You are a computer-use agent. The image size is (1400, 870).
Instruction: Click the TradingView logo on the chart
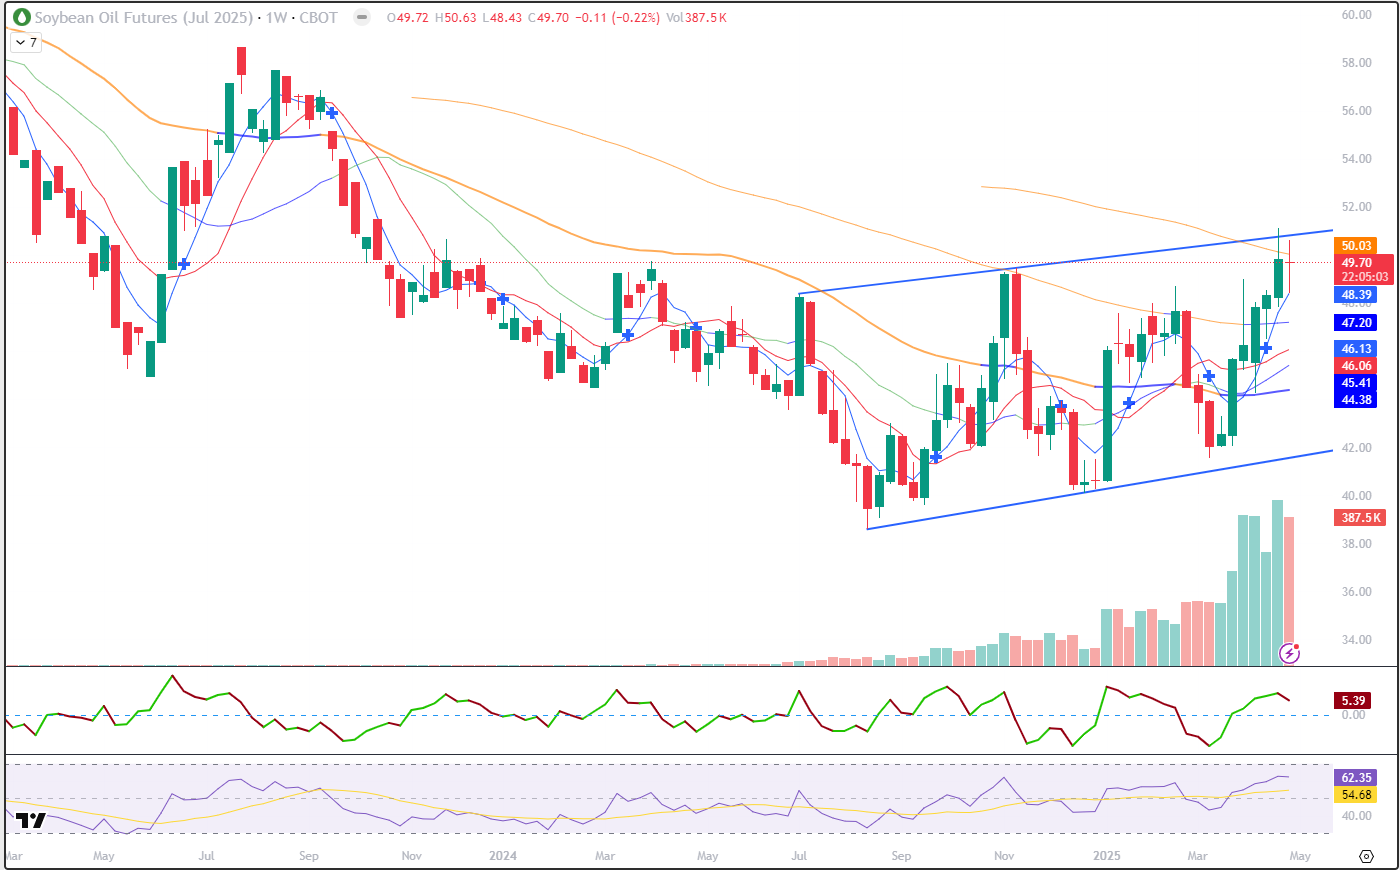tap(31, 821)
